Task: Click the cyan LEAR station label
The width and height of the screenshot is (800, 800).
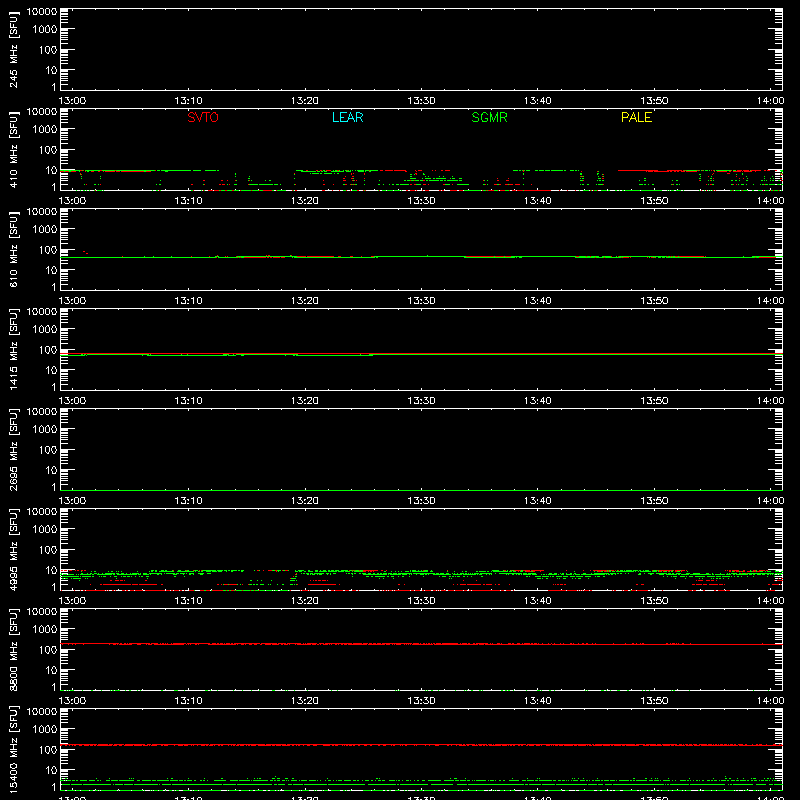Action: point(347,117)
